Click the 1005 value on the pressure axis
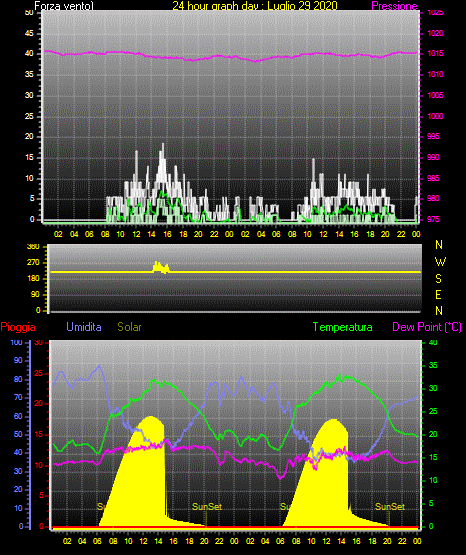 [x=435, y=95]
